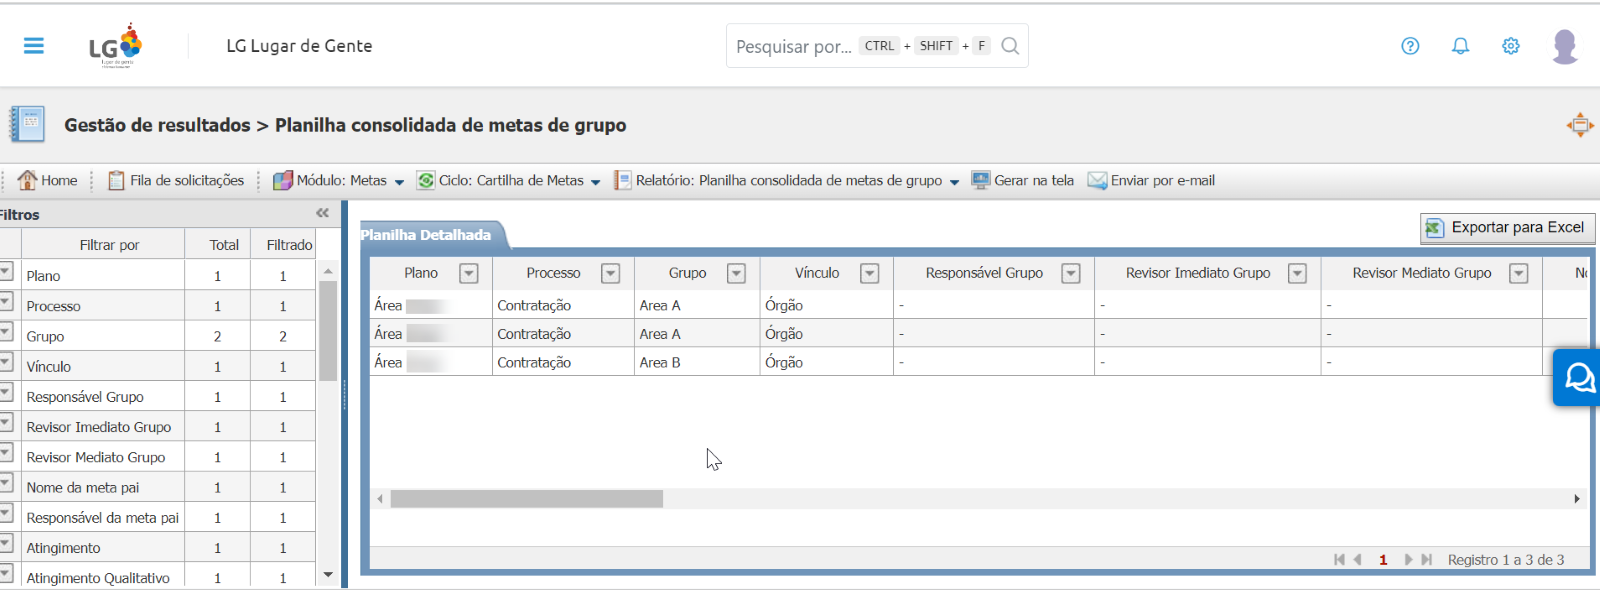Open the Vínculo column filter dropdown
This screenshot has width=1600, height=590.
[x=869, y=273]
